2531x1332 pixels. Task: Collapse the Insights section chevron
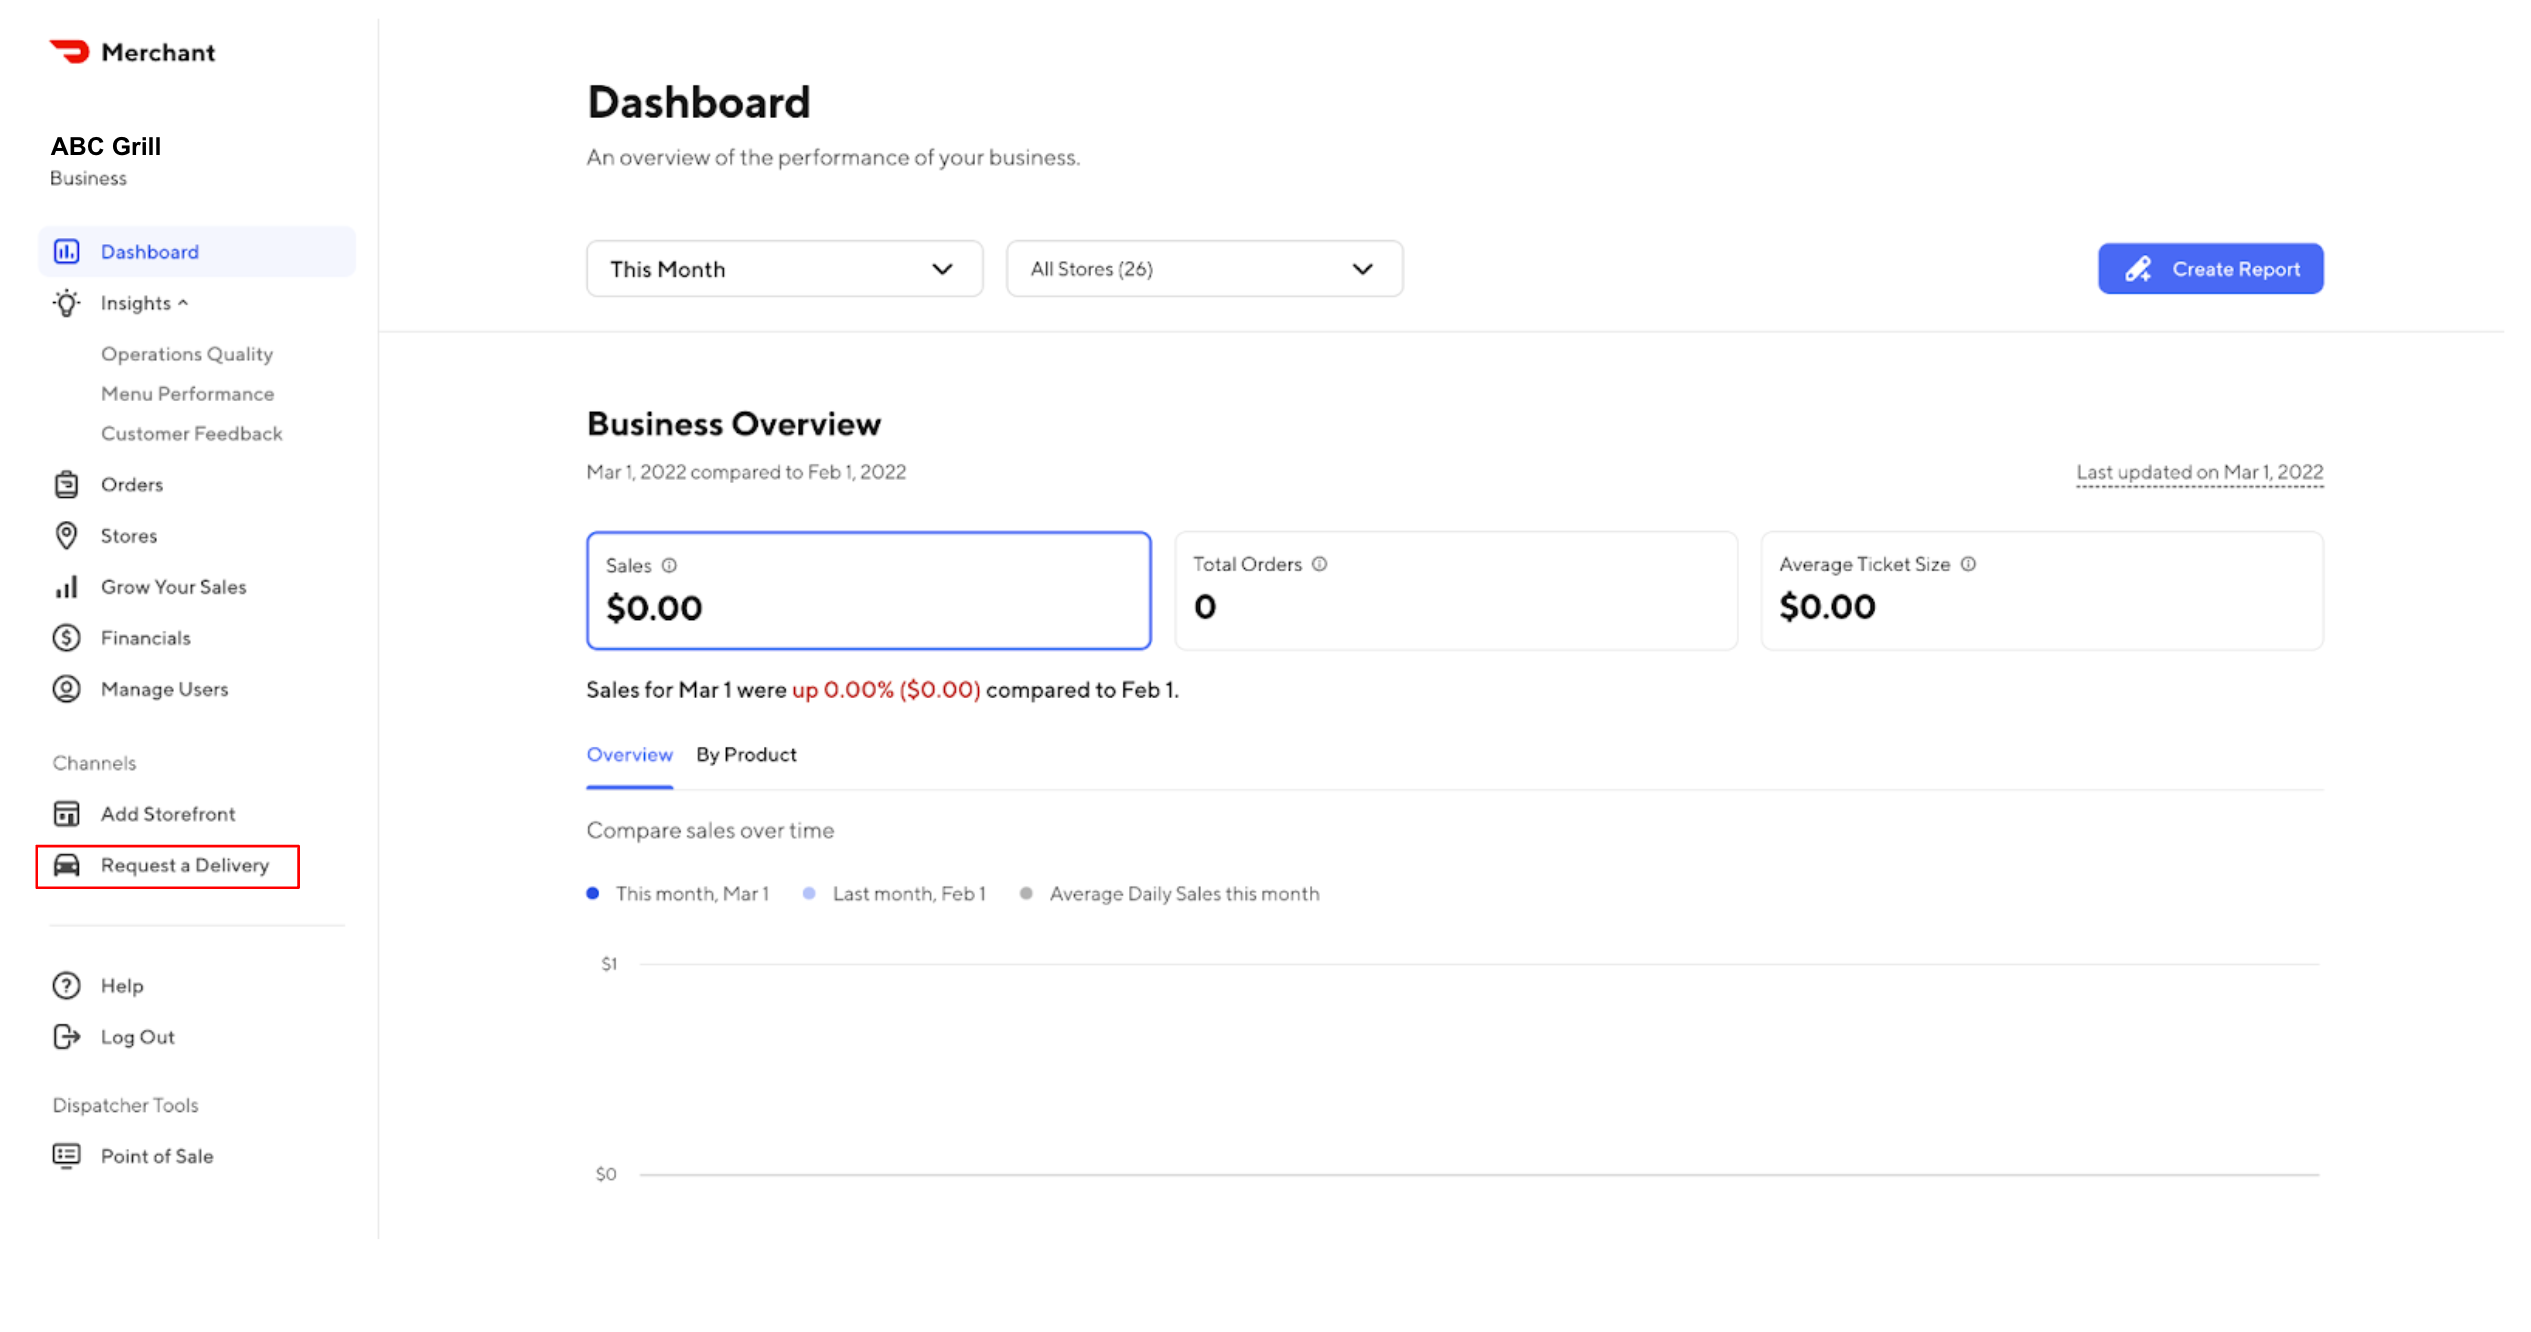[x=184, y=302]
